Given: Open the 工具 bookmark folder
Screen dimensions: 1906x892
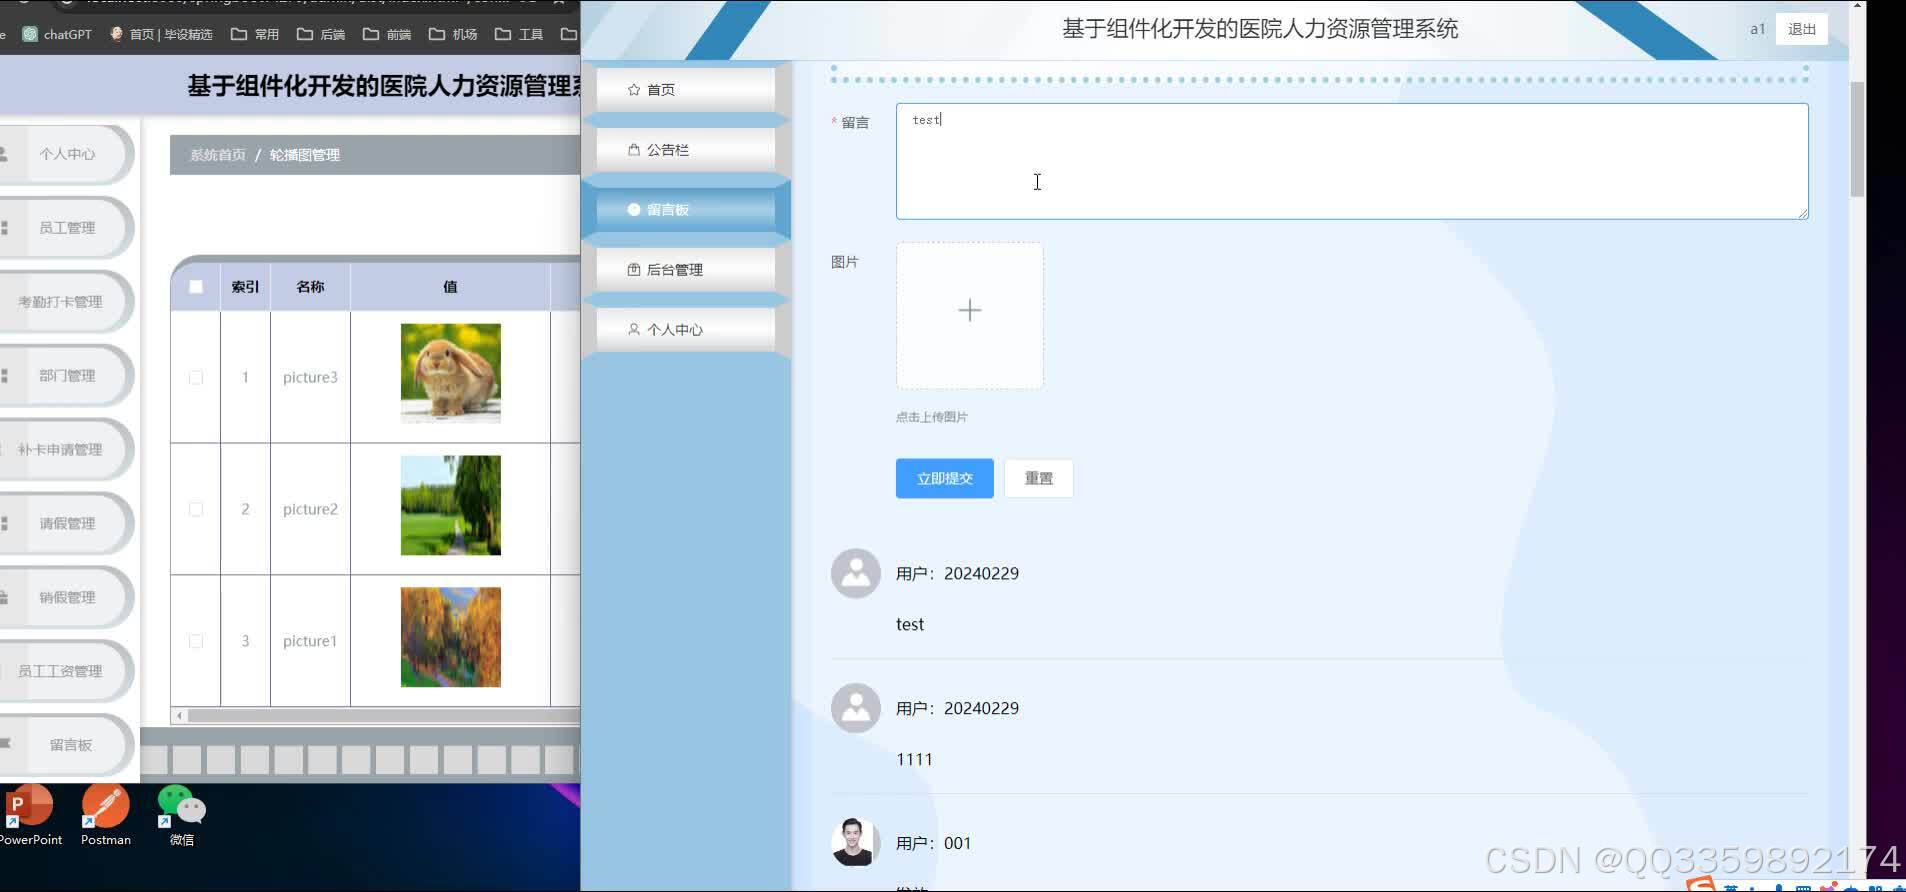Looking at the screenshot, I should [x=519, y=34].
